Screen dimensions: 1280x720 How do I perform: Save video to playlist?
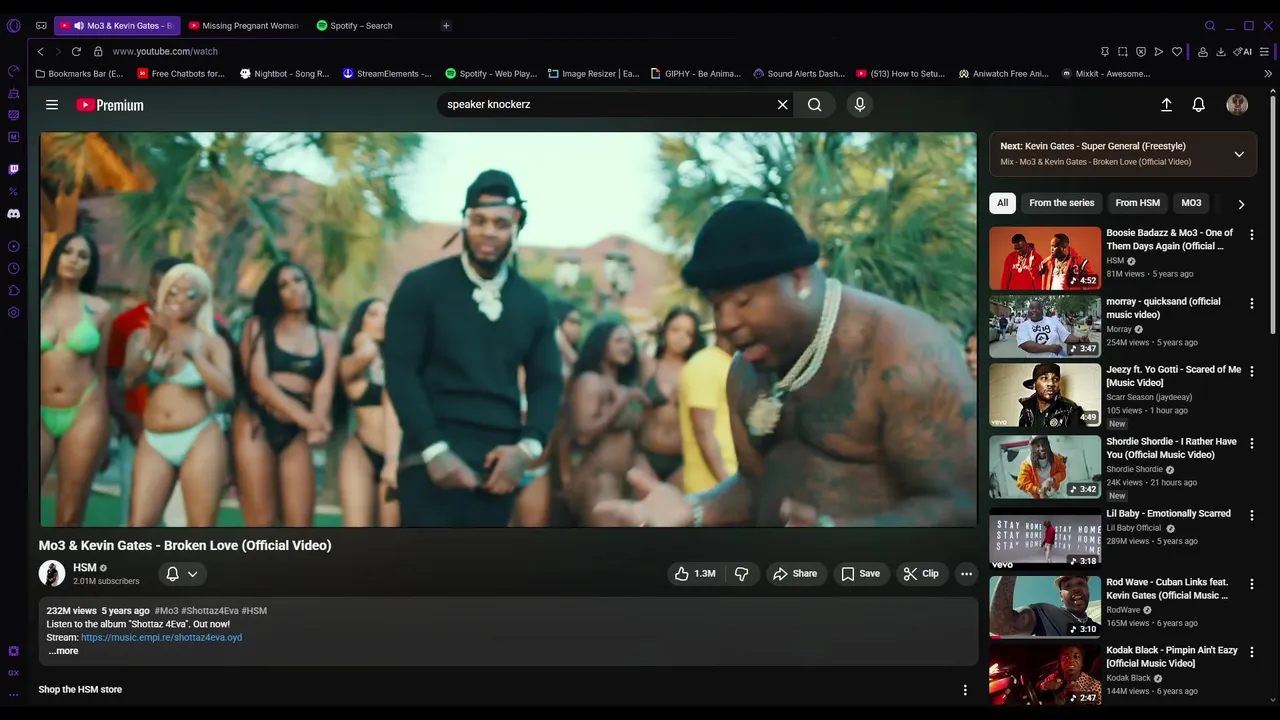(x=860, y=573)
